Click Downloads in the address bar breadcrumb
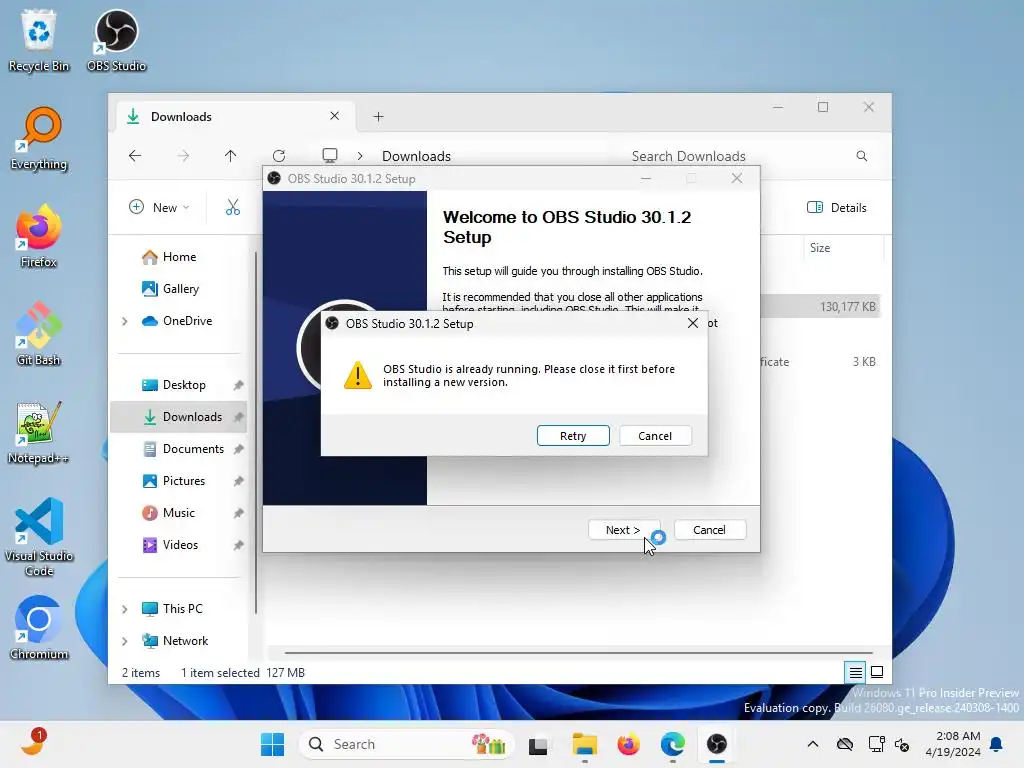This screenshot has width=1024, height=768. coord(416,156)
